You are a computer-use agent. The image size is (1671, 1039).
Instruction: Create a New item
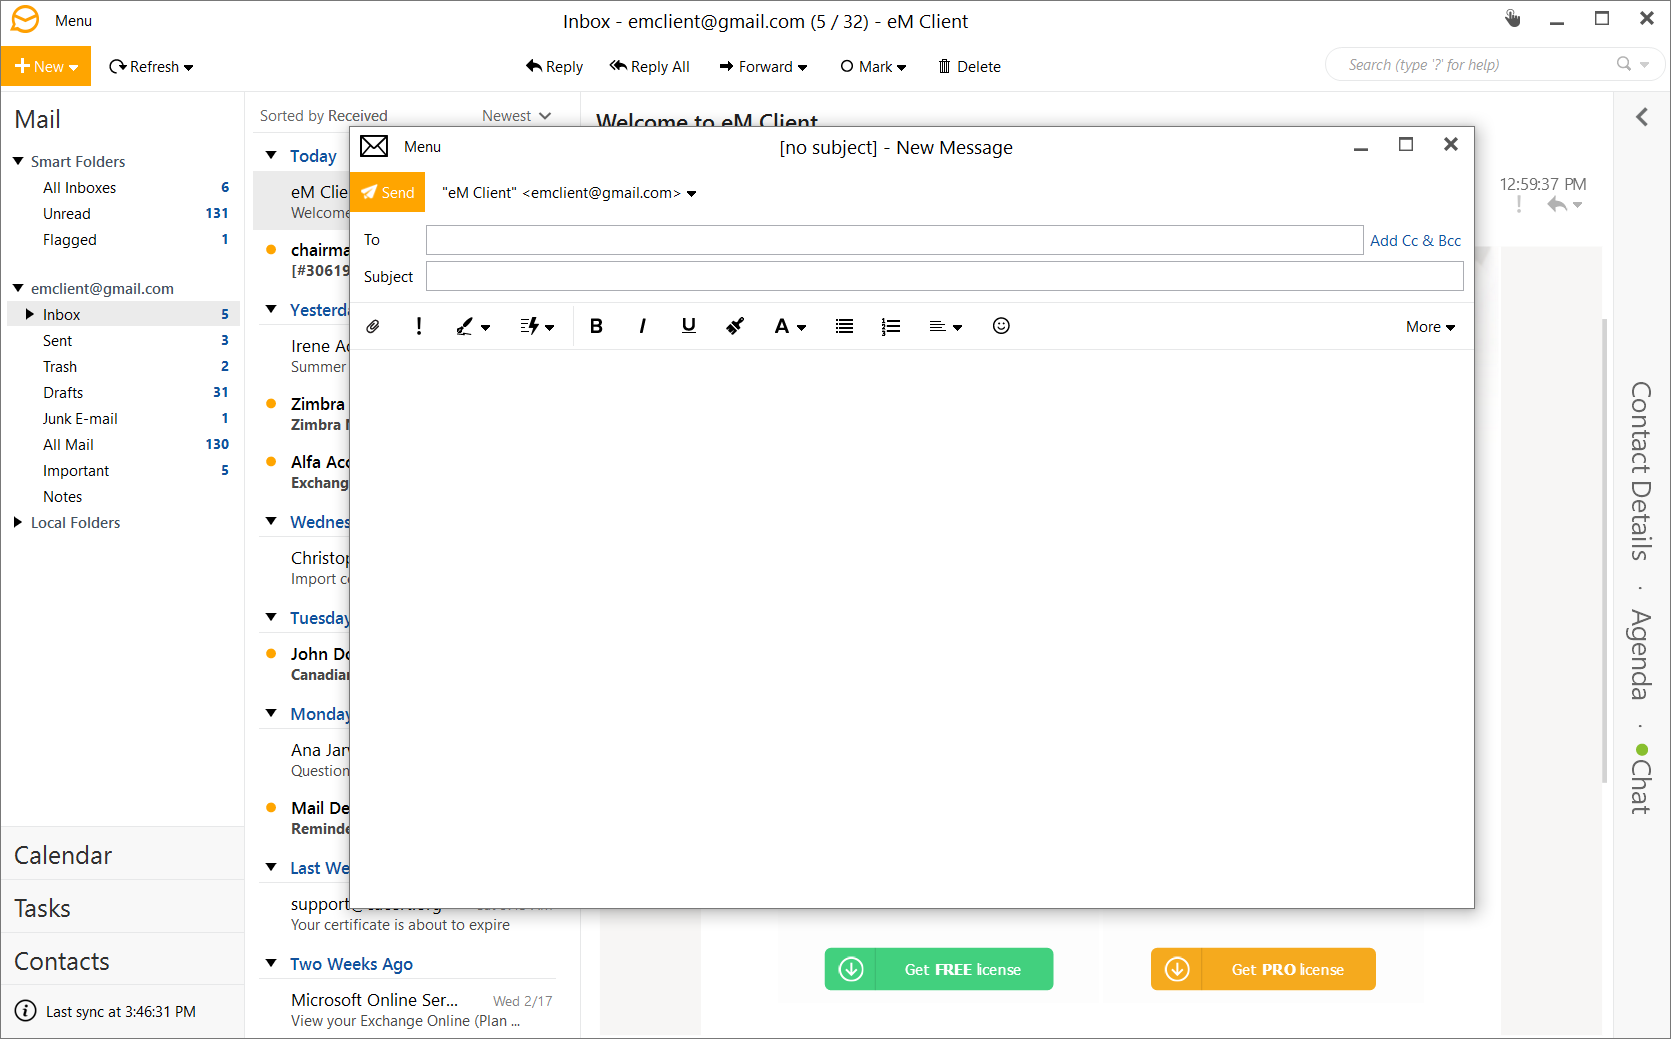click(46, 66)
